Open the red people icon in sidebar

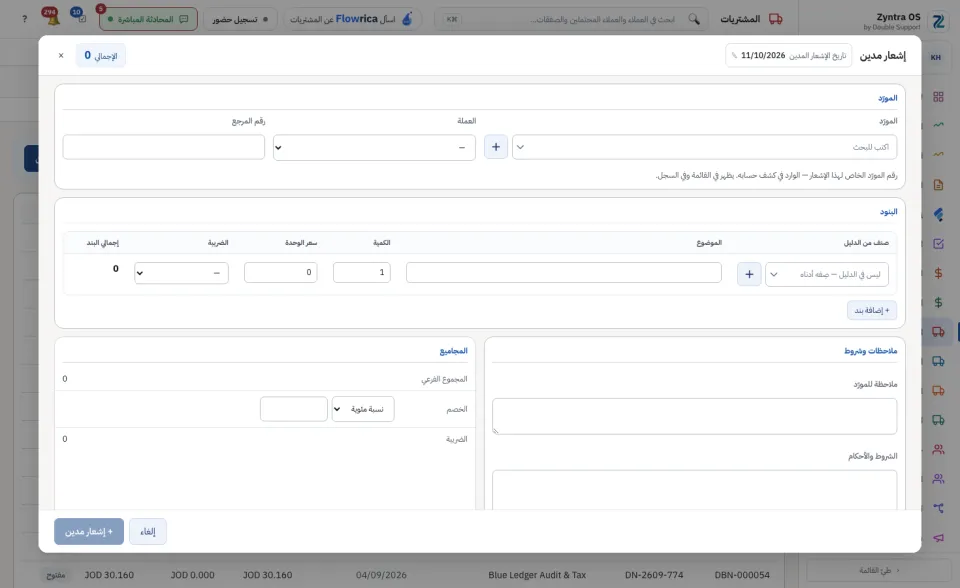tap(938, 450)
